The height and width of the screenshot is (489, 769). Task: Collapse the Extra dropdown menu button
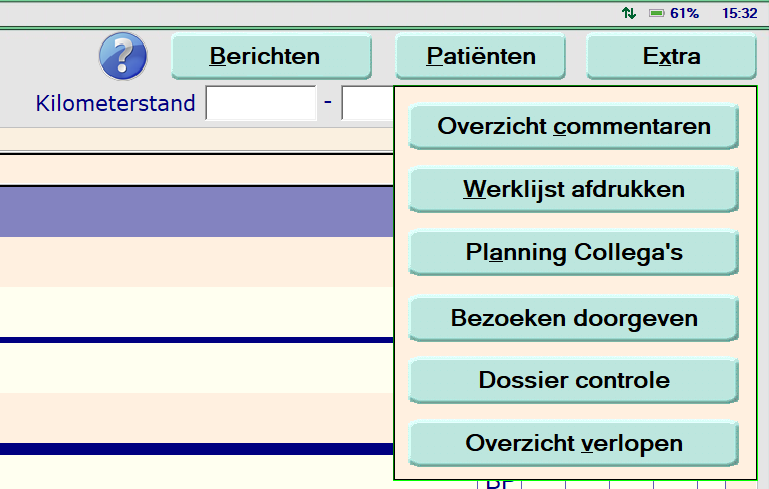pyautogui.click(x=671, y=56)
